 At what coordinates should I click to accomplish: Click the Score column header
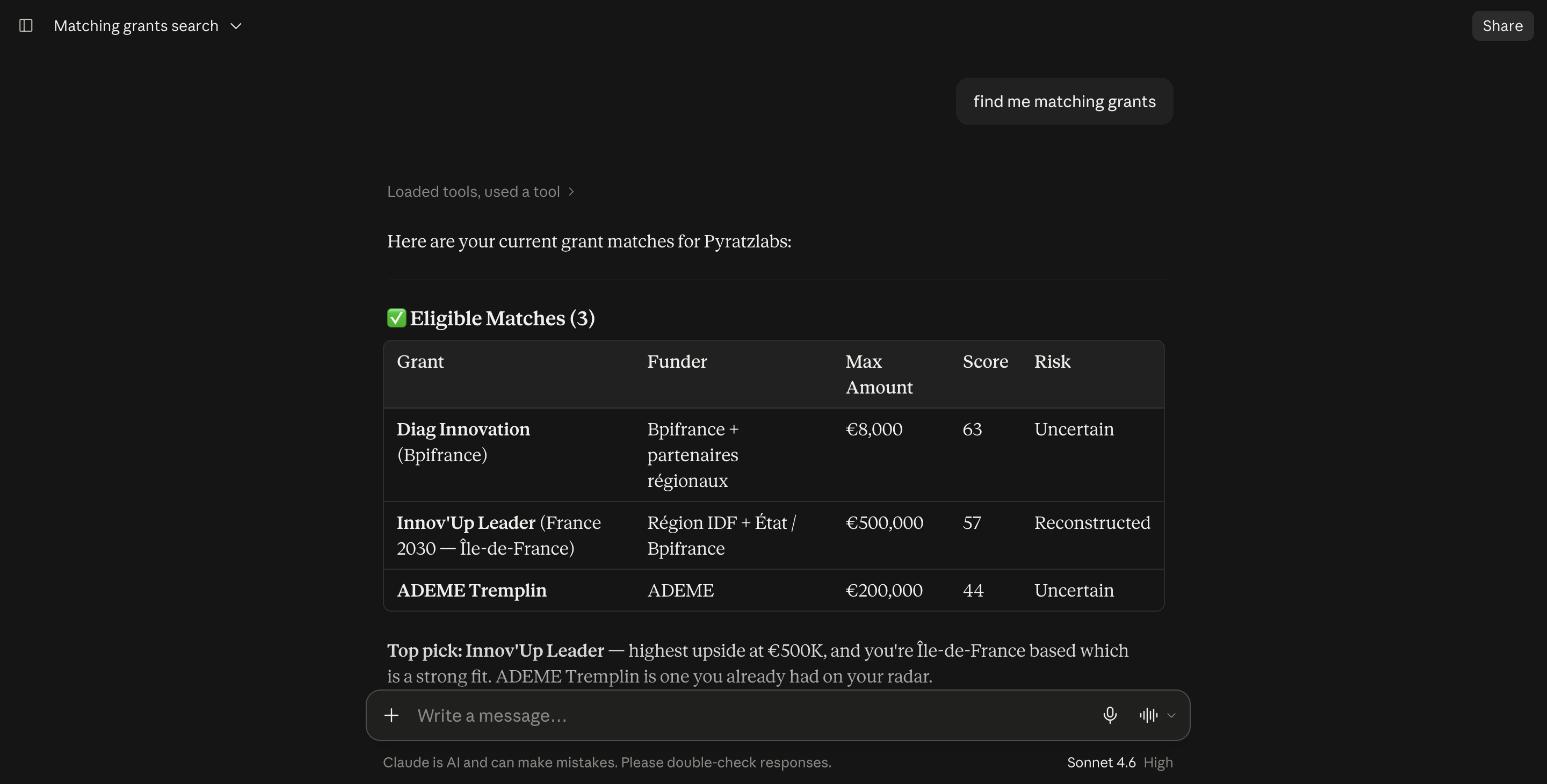click(x=985, y=362)
